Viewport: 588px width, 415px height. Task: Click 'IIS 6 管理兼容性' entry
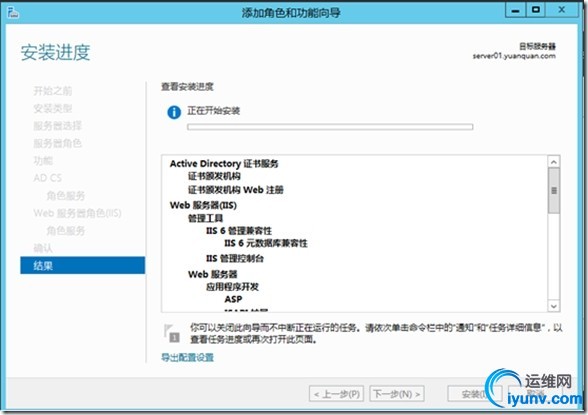[x=238, y=231]
